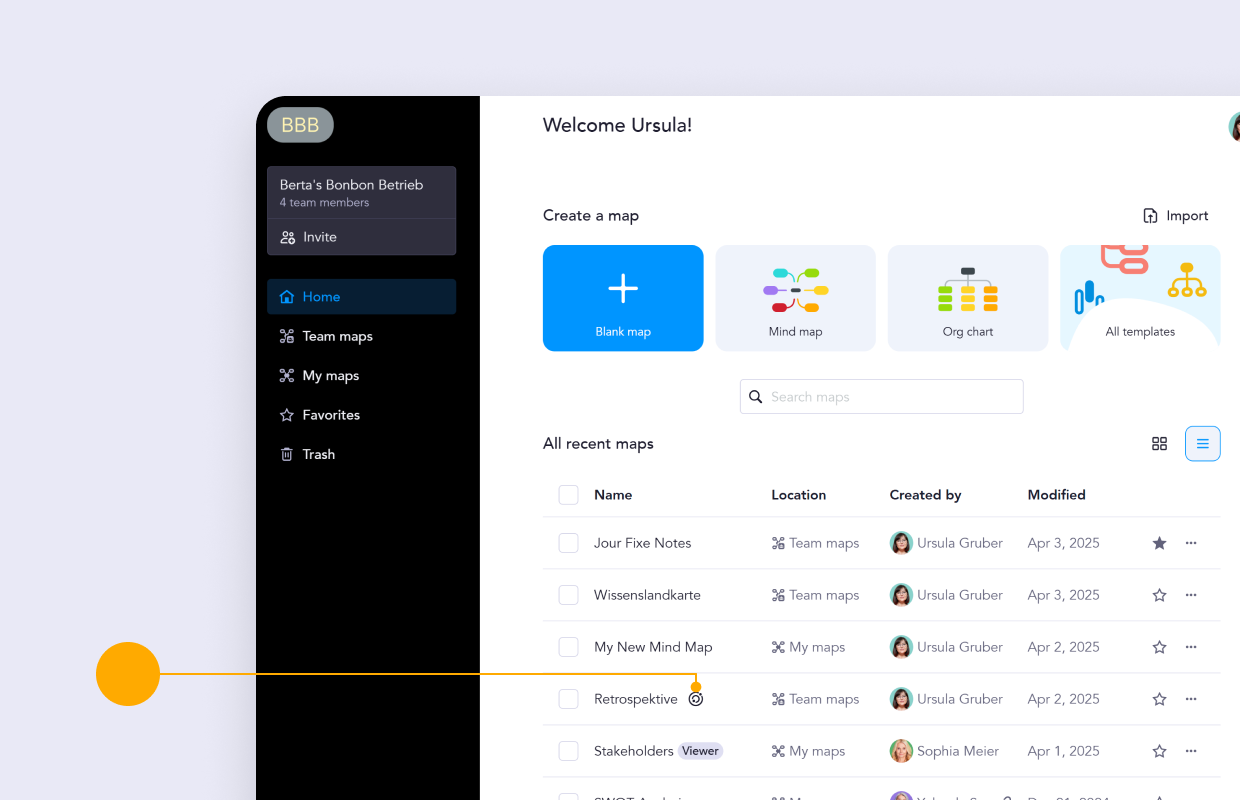
Task: Star My New Mind Map as favorite
Action: click(x=1160, y=647)
